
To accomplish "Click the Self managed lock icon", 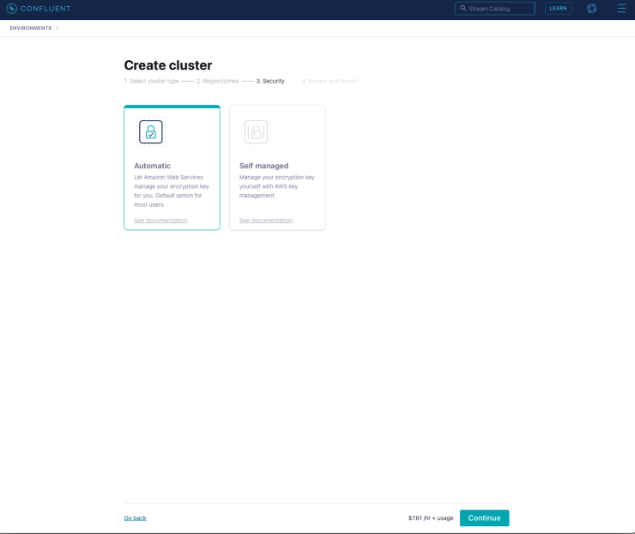I will click(256, 132).
